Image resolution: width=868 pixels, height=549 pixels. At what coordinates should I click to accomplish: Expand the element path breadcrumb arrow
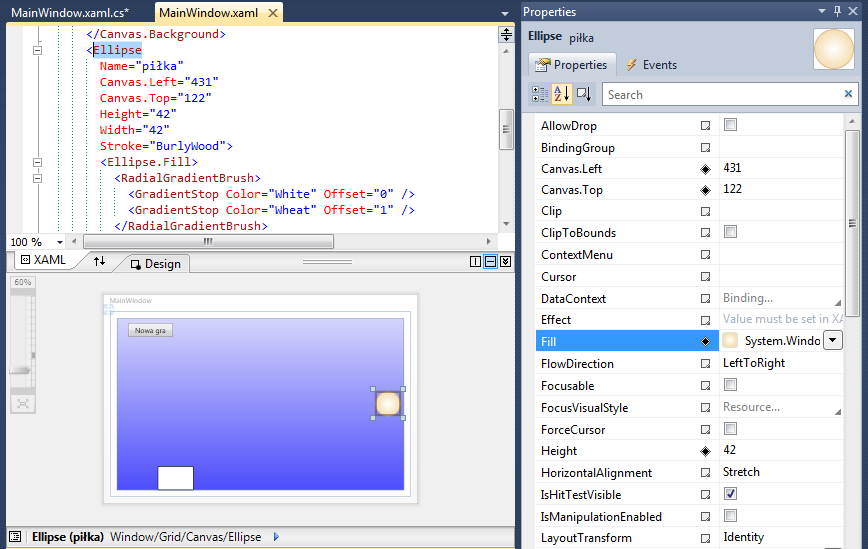(276, 536)
